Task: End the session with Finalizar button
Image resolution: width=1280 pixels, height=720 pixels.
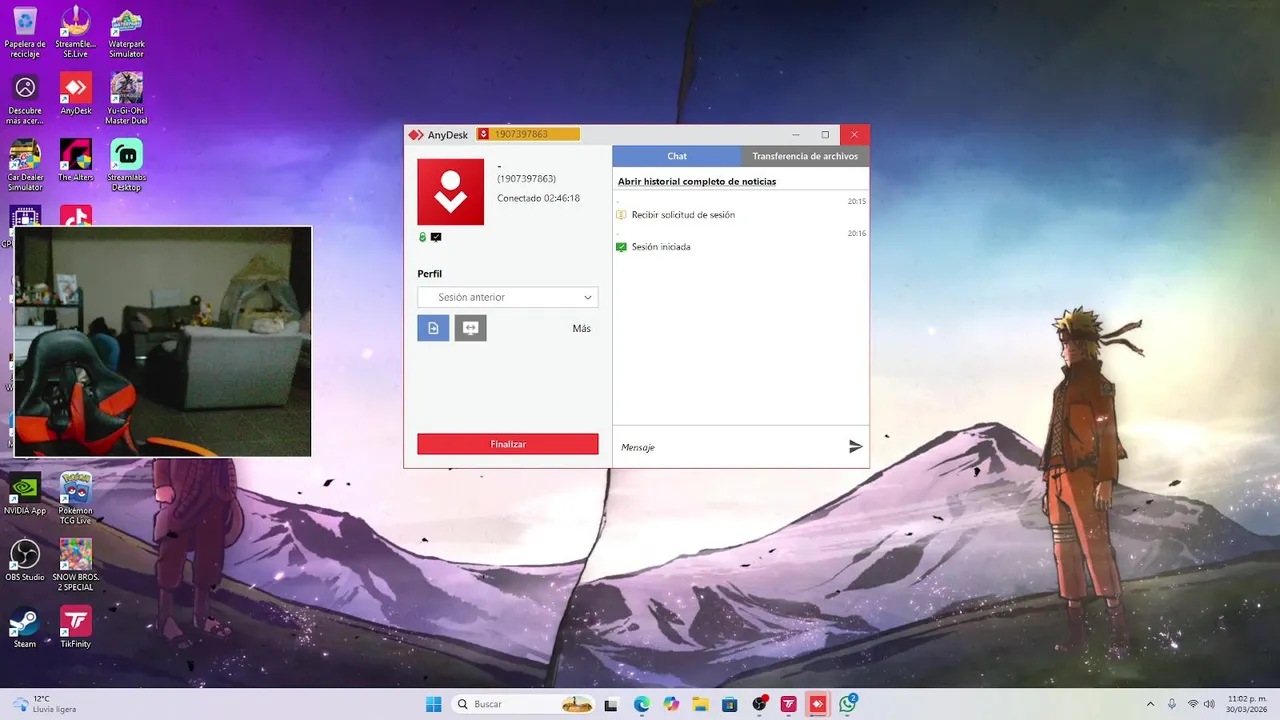Action: (x=508, y=444)
